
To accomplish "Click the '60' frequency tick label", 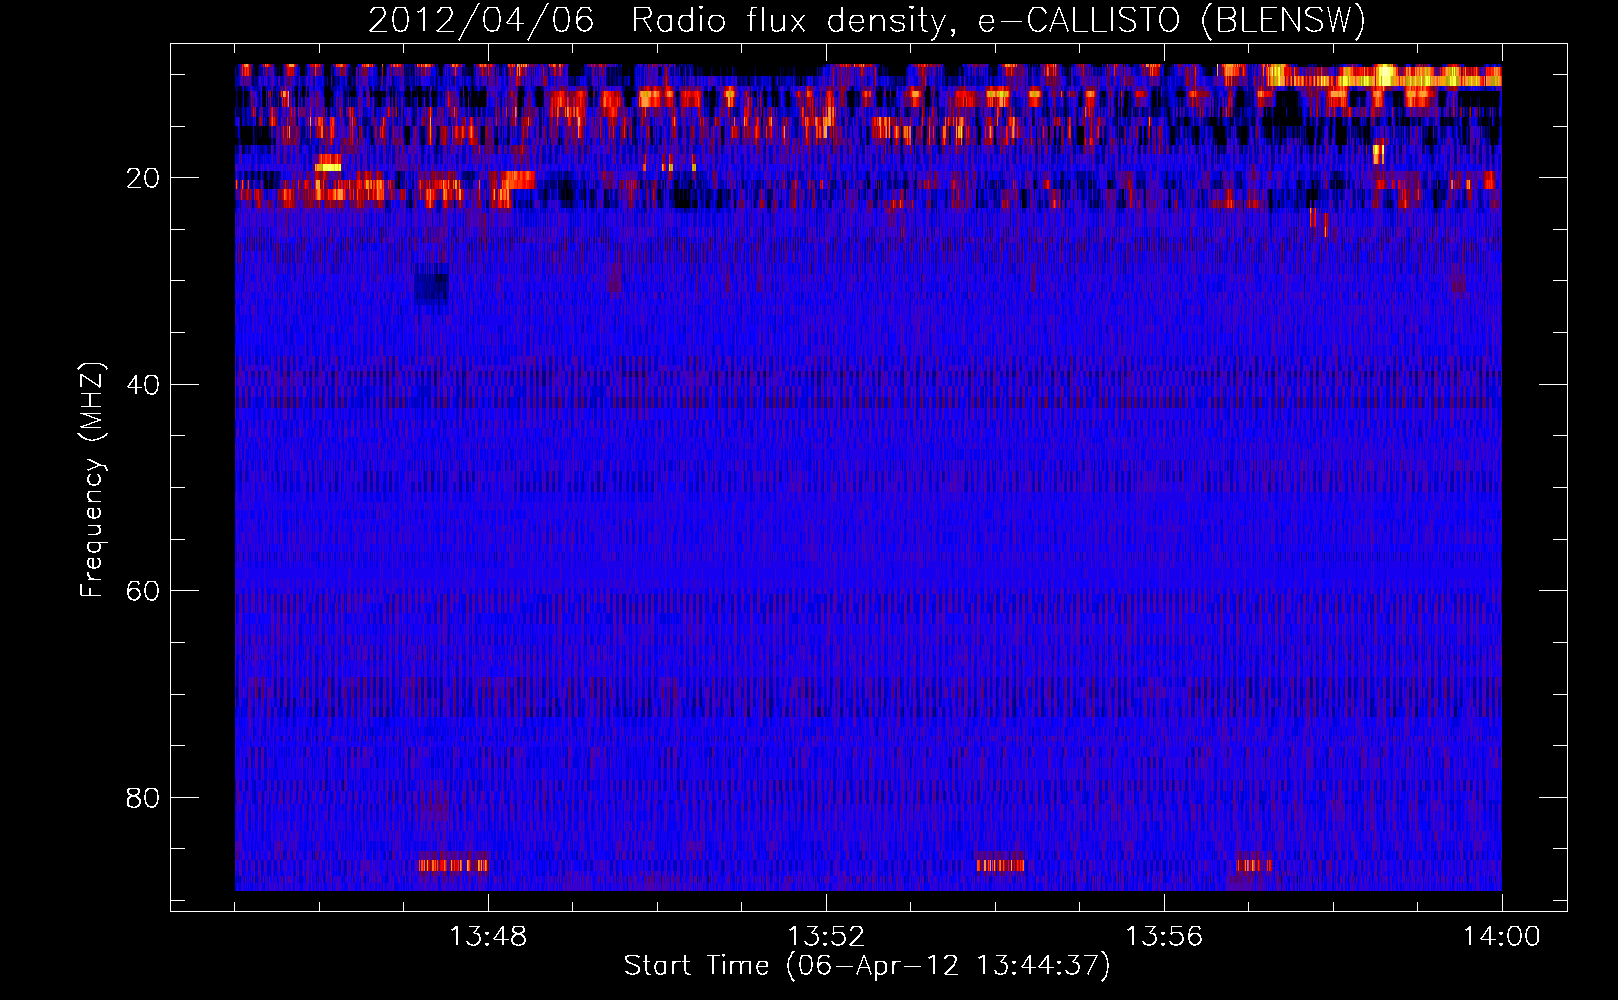I will (x=143, y=591).
